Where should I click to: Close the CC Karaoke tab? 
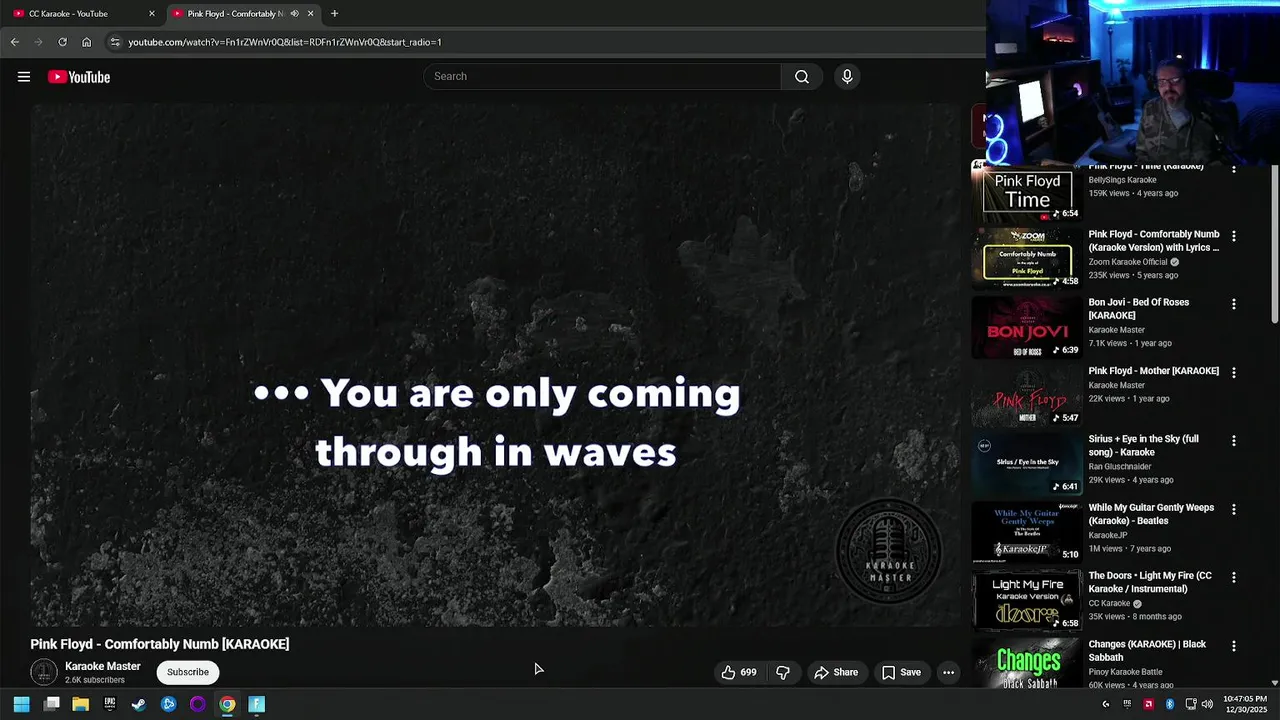click(152, 14)
